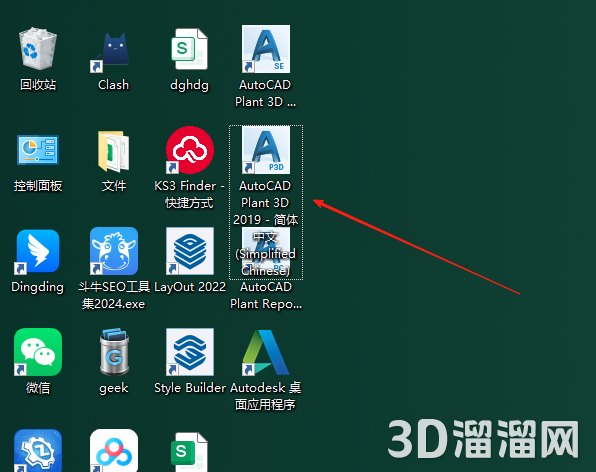Click the "LayOut 2022" label text
Viewport: 596px width, 472px height.
click(190, 287)
